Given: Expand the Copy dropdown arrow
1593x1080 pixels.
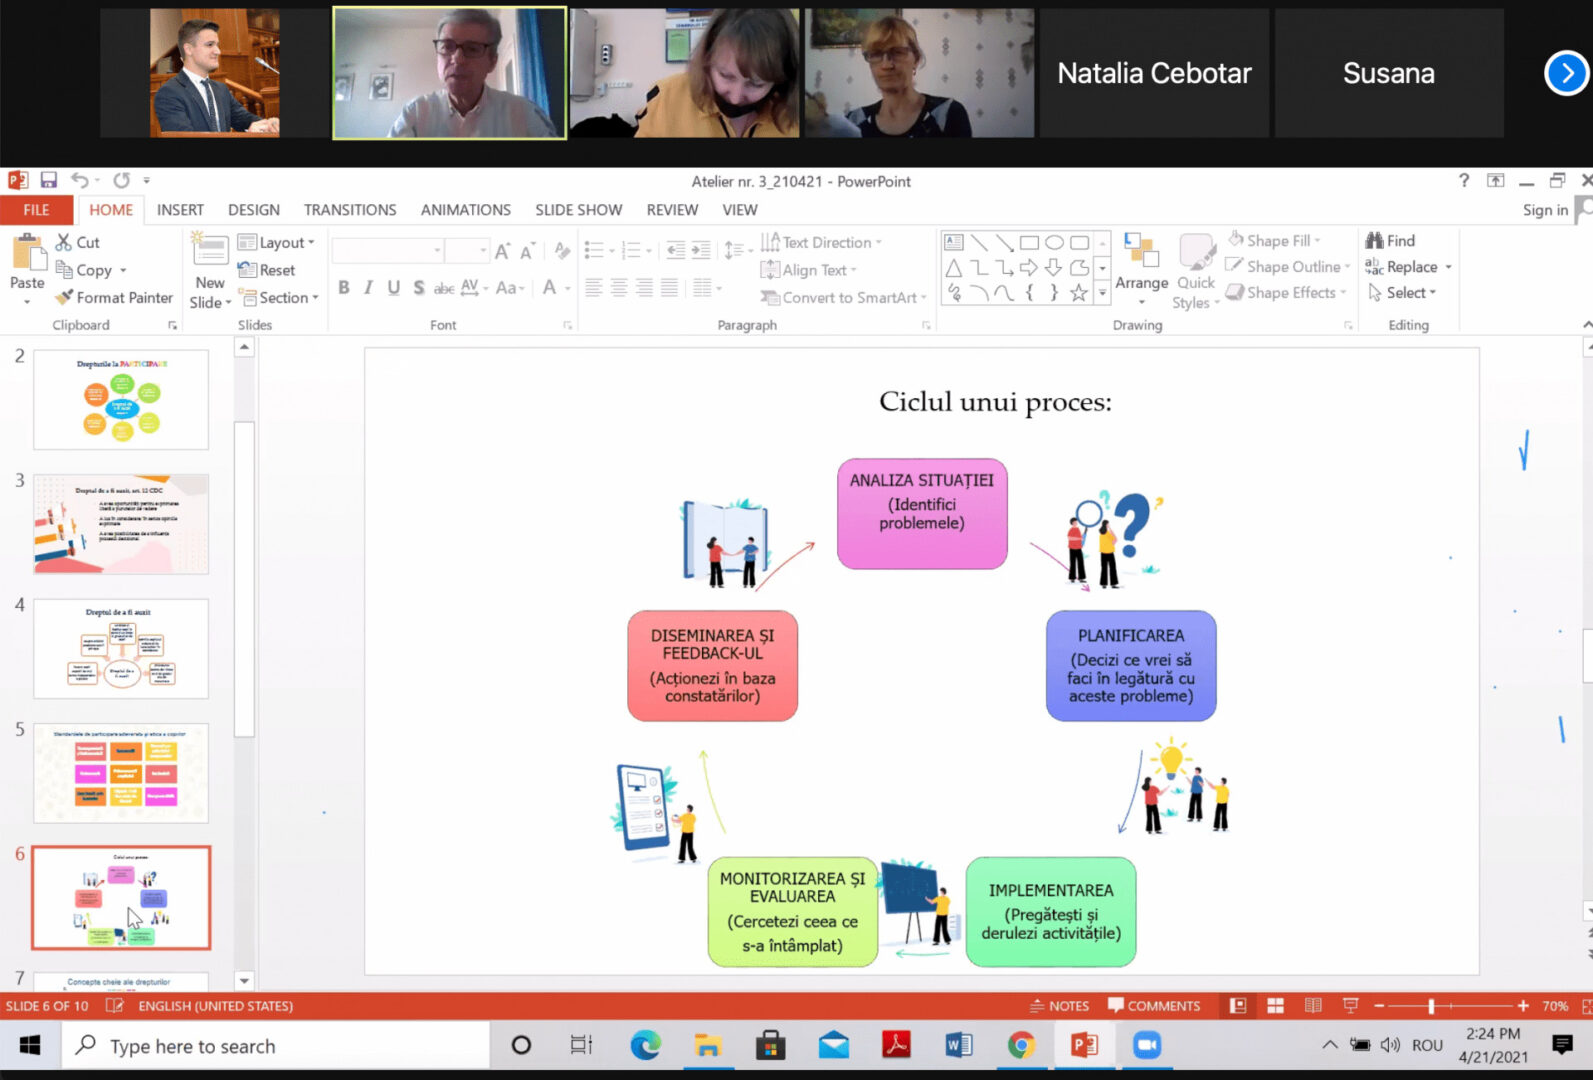Looking at the screenshot, I should [x=124, y=270].
